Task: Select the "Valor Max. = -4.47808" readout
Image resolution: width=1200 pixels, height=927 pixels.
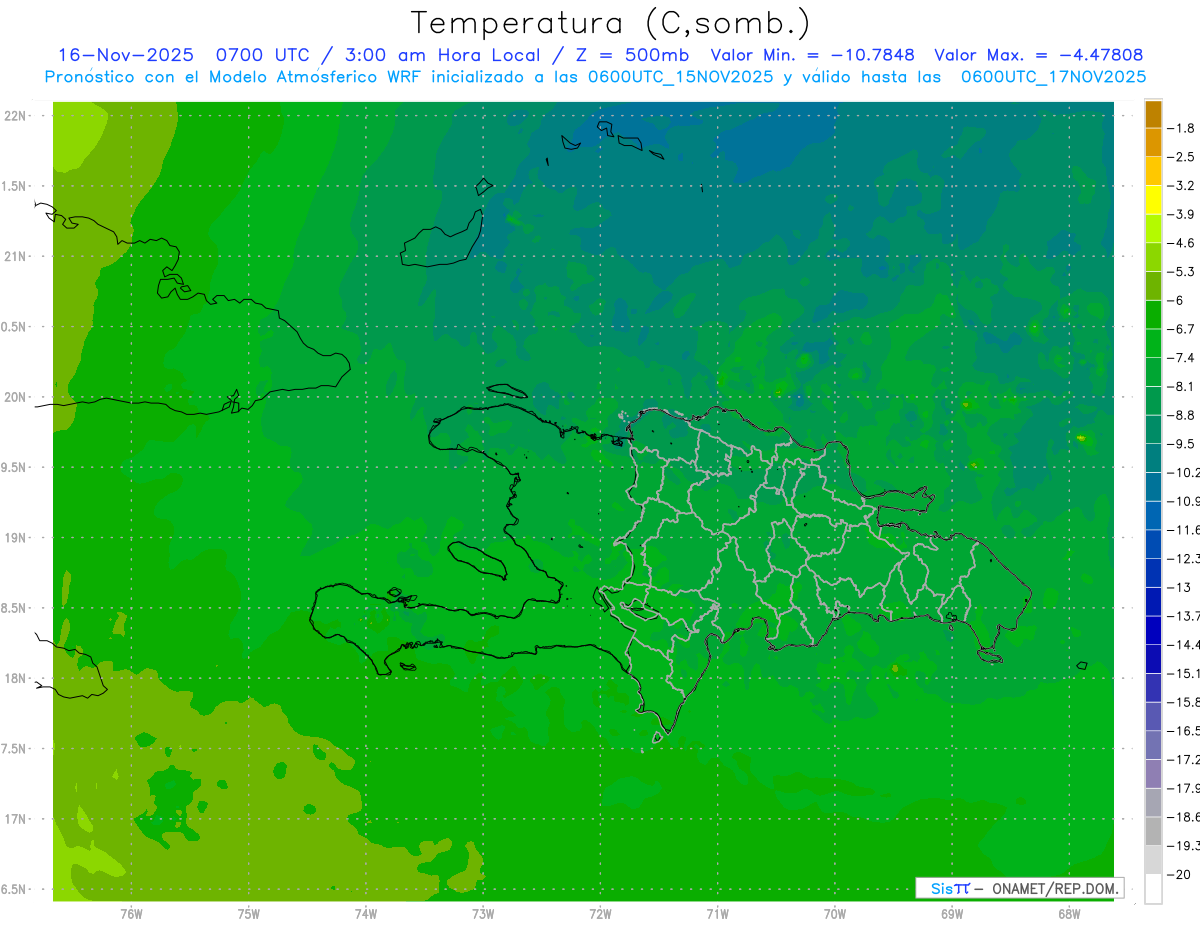Action: (x=1038, y=55)
